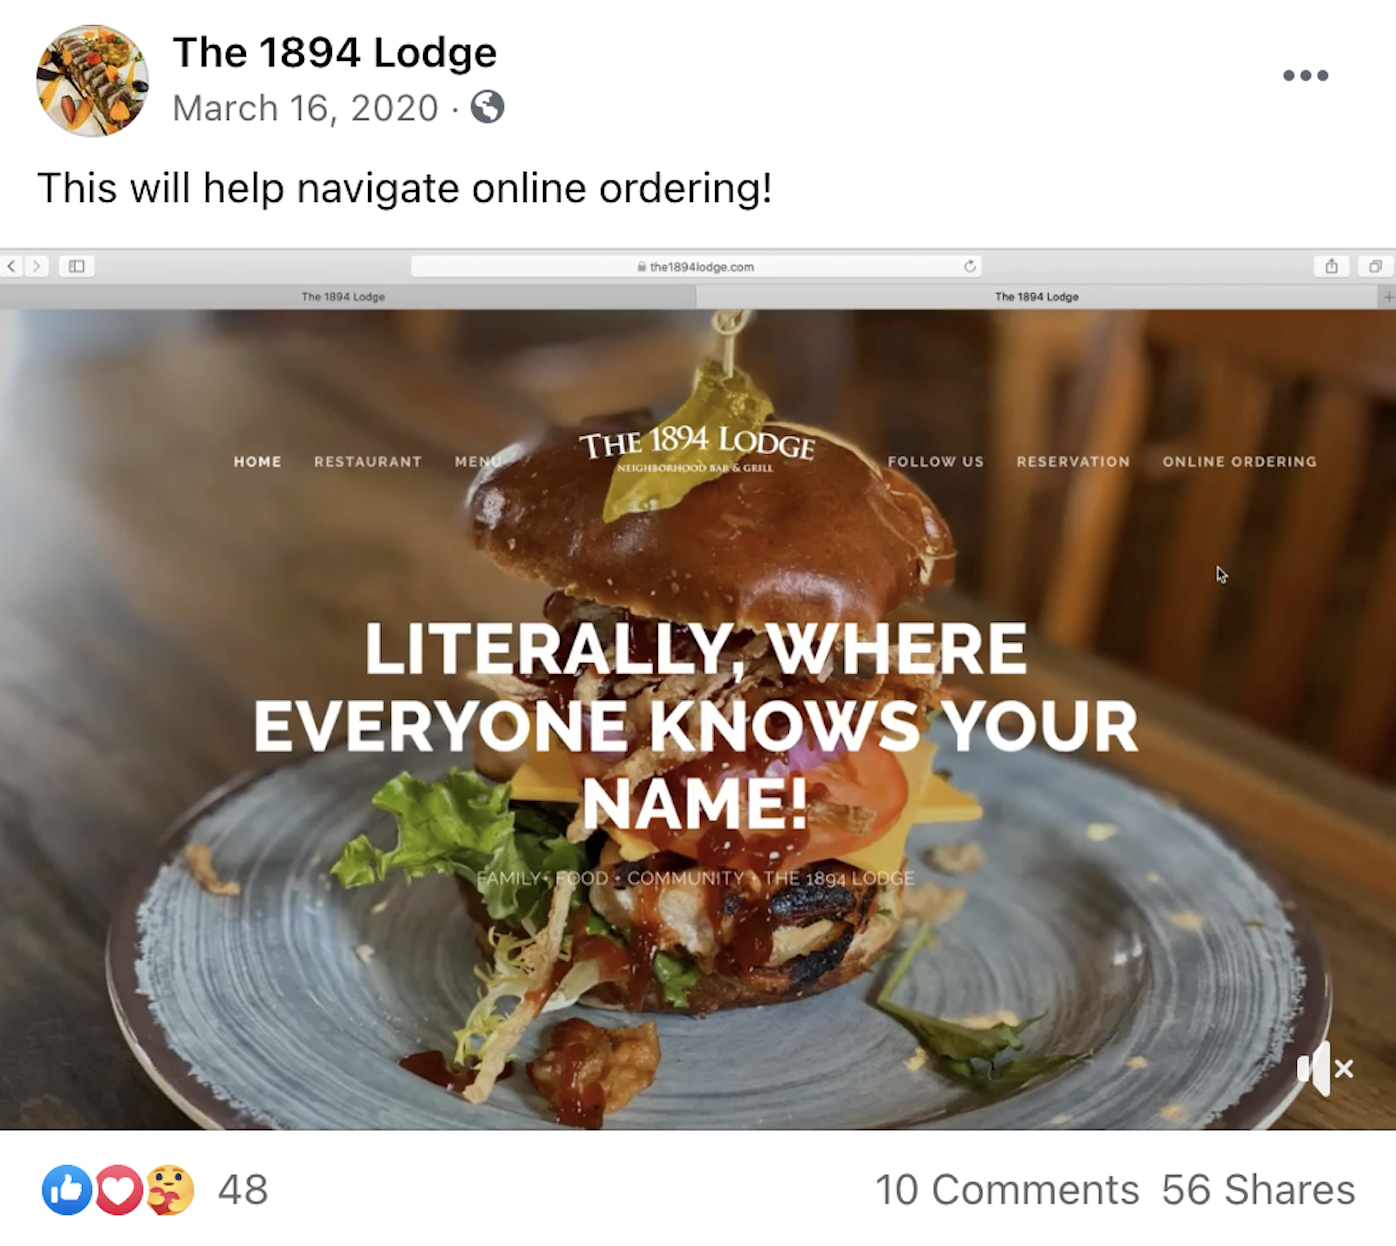The height and width of the screenshot is (1246, 1396).
Task: Click The 1894 Lodge page name
Action: 334,52
